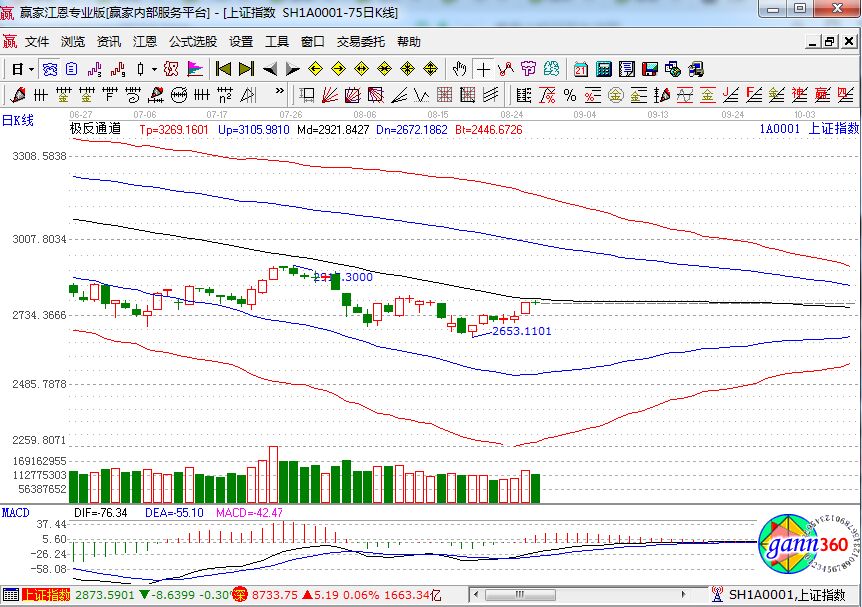
Task: Open the calculator icon in toolbar
Action: [604, 69]
